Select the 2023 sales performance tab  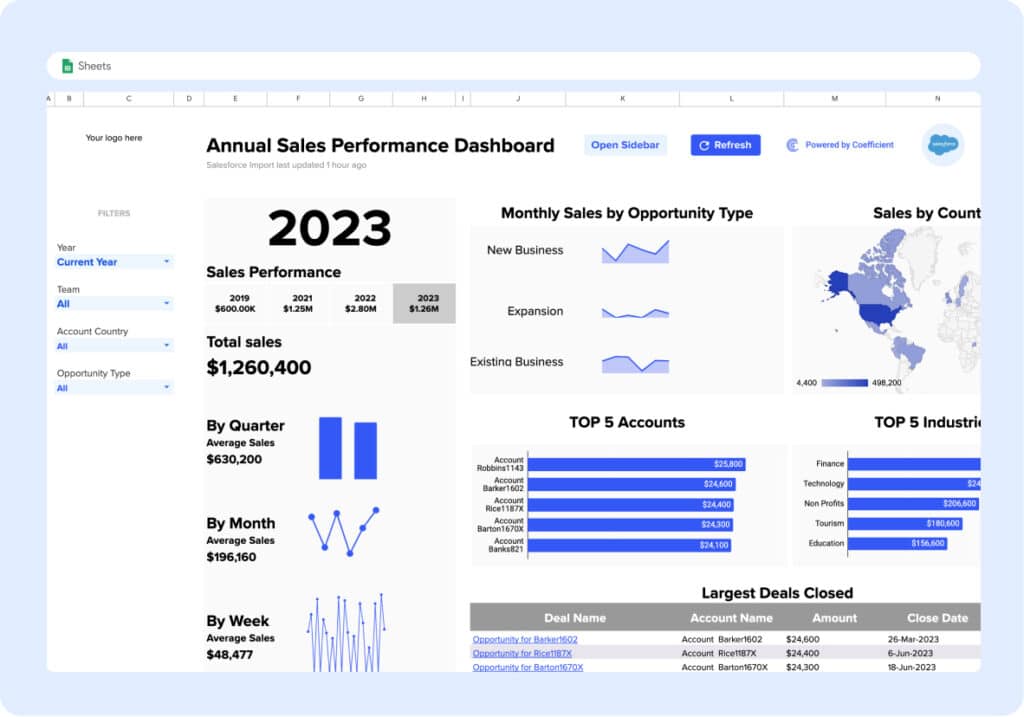pos(424,303)
